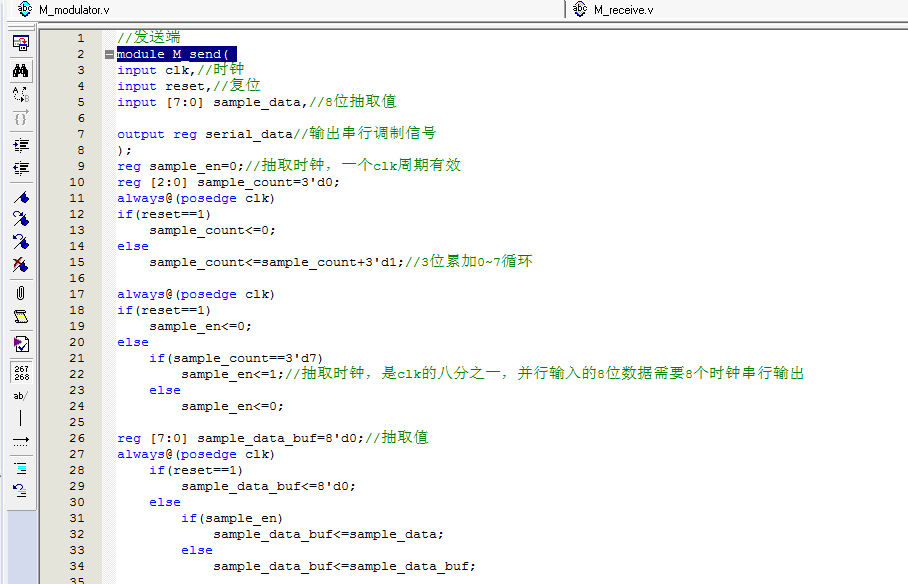Screen dimensions: 908x584
Task: Click 'input clk' on line 3
Action: point(154,70)
